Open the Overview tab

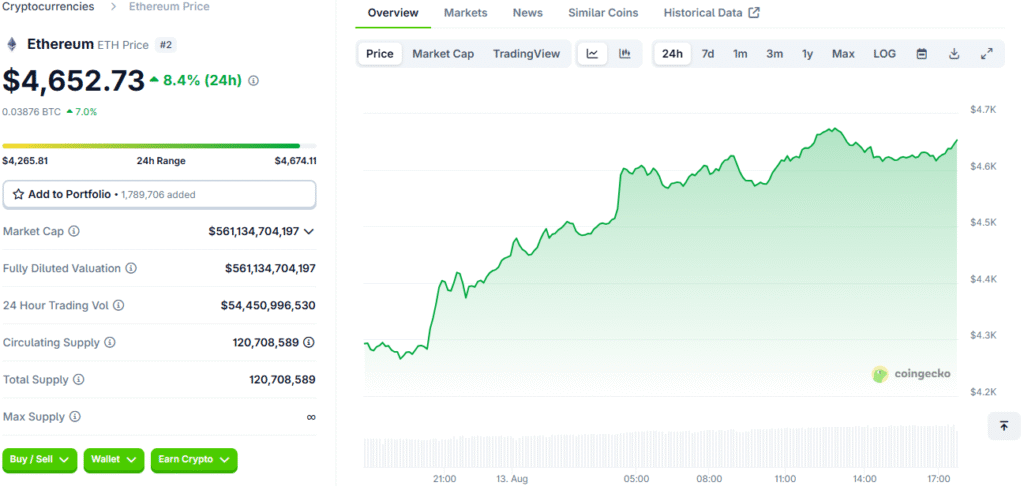393,12
